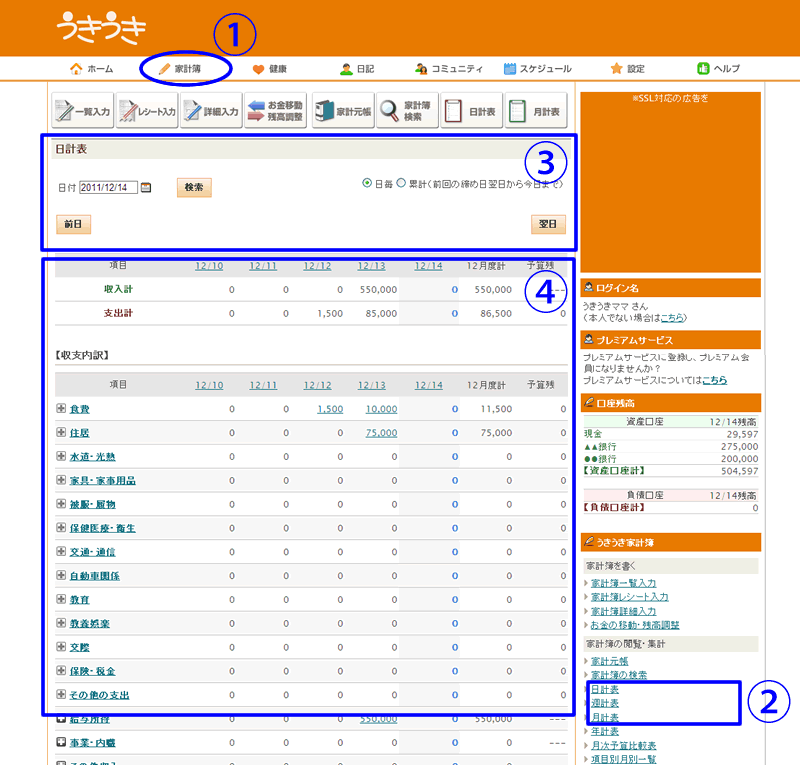
Task: Click 12/10 header in the summary table
Action: [x=209, y=266]
